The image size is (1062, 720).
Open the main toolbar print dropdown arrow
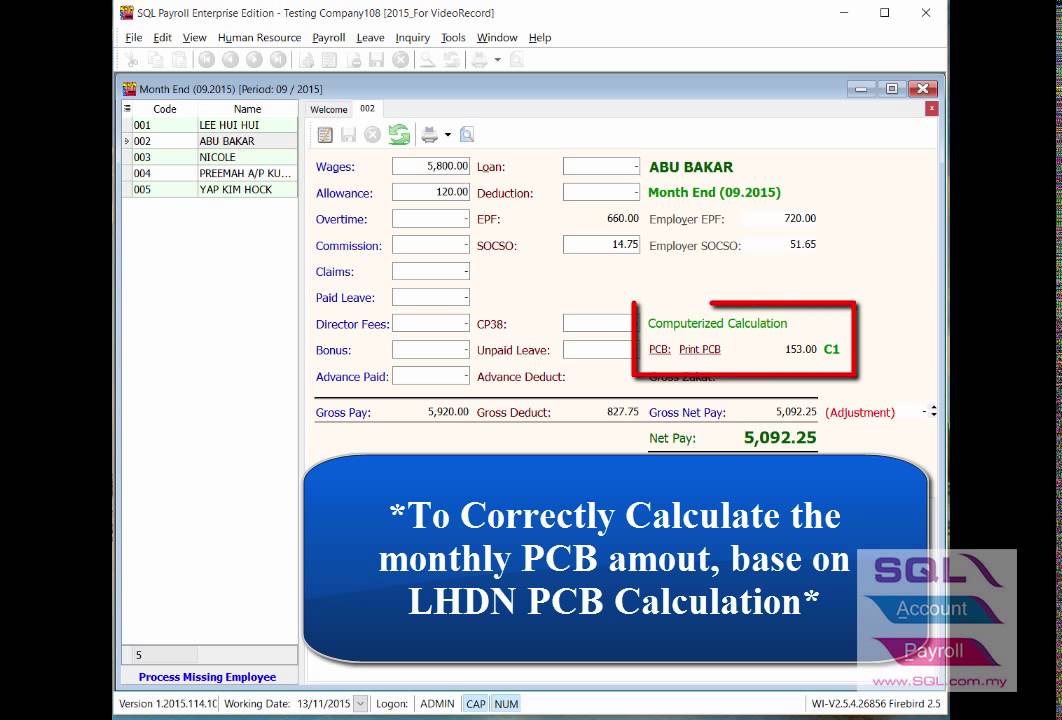coord(497,60)
